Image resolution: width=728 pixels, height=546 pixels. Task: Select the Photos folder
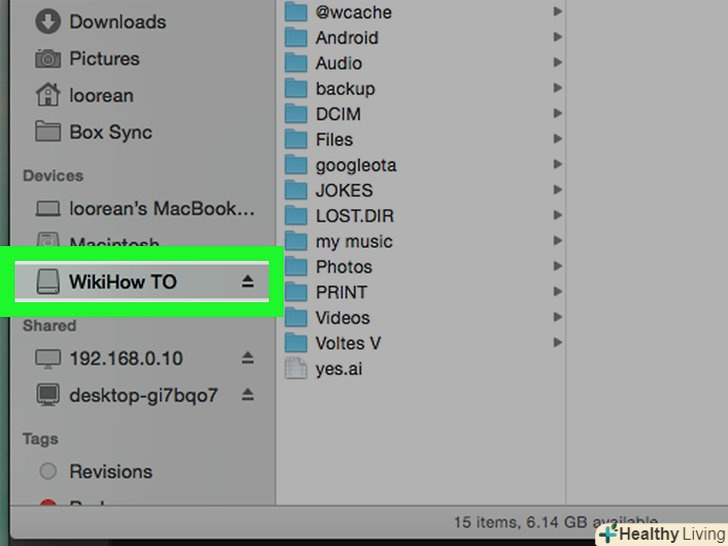point(328,266)
